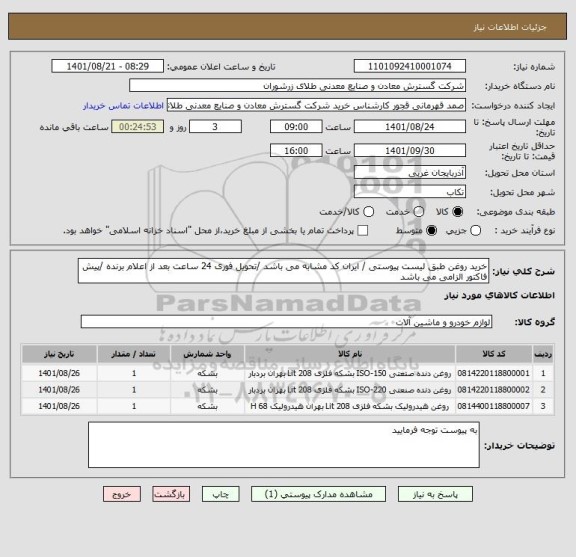
Task: Toggle the اسناد خزانه اسلامی payment checkbox
Action: pyautogui.click(x=363, y=231)
